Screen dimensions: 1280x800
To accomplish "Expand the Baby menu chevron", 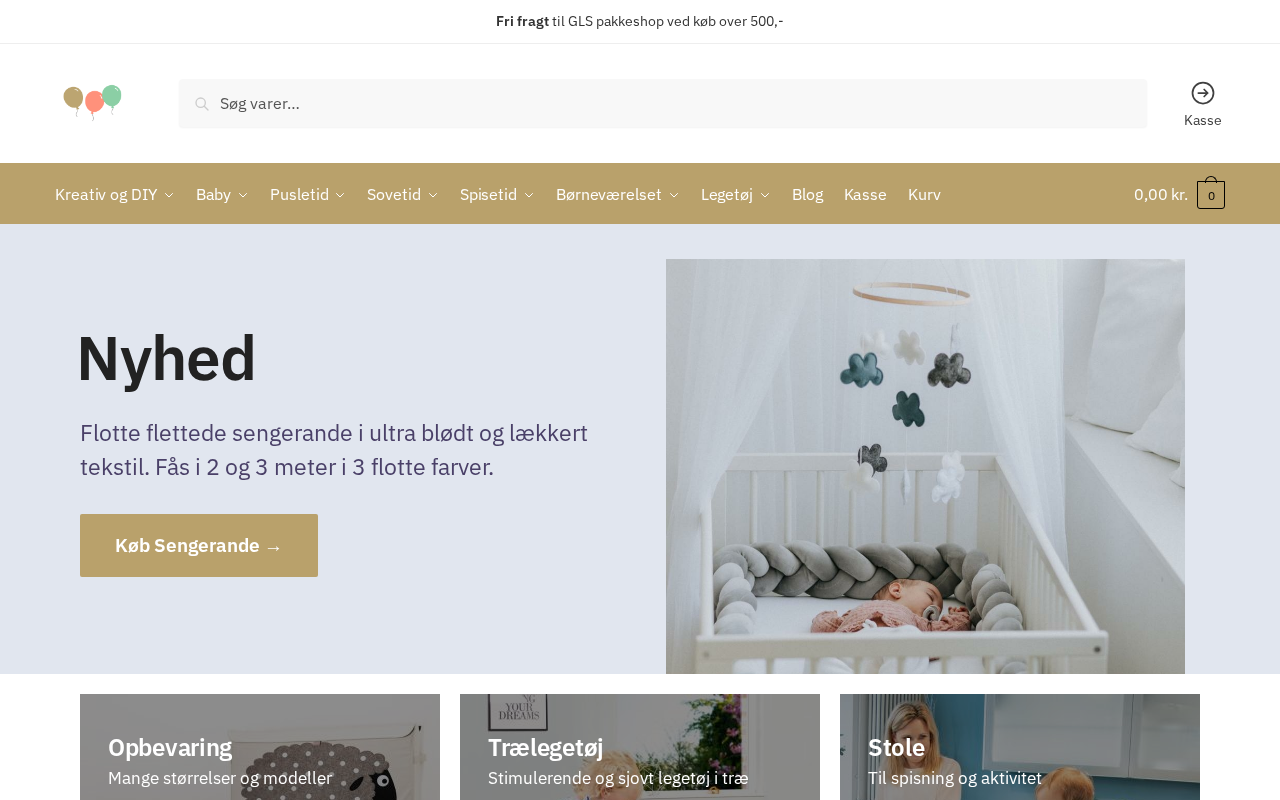I will coord(243,195).
